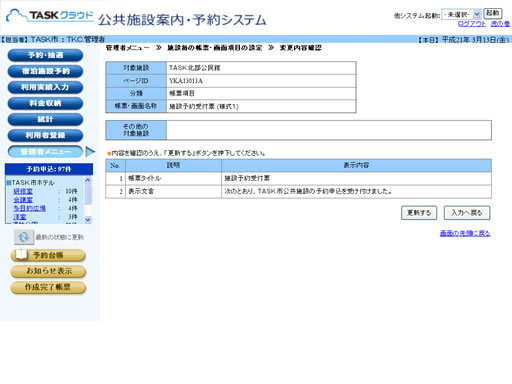
Task: Click the 更新する button
Action: pyautogui.click(x=419, y=213)
